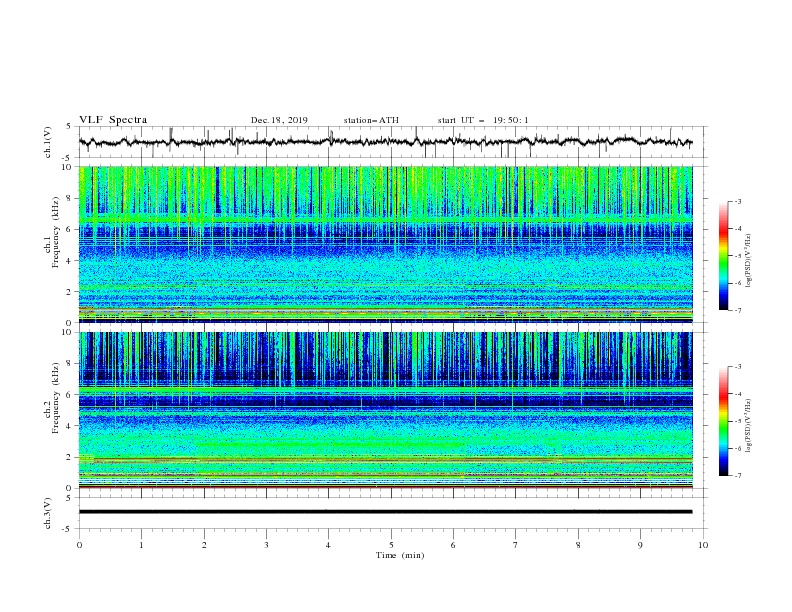The image size is (792, 612).
Task: Click the "4" kHz tick of ch.1 spectrogram
Action: (71, 261)
